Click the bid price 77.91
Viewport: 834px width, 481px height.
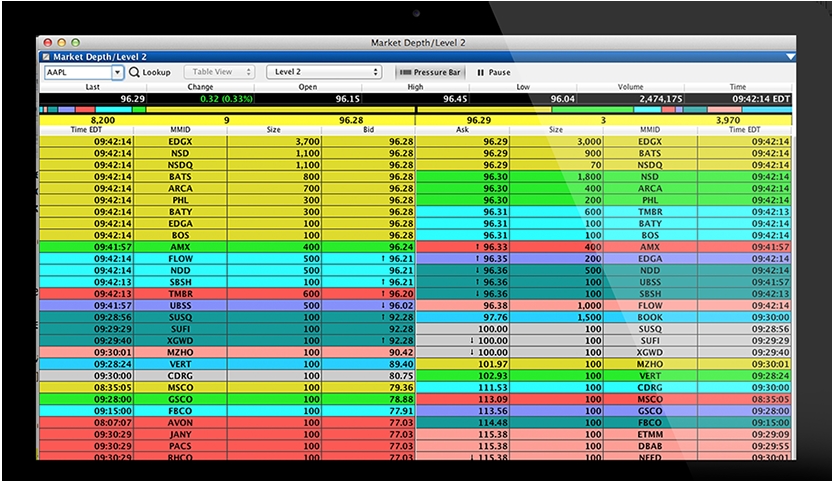(401, 411)
